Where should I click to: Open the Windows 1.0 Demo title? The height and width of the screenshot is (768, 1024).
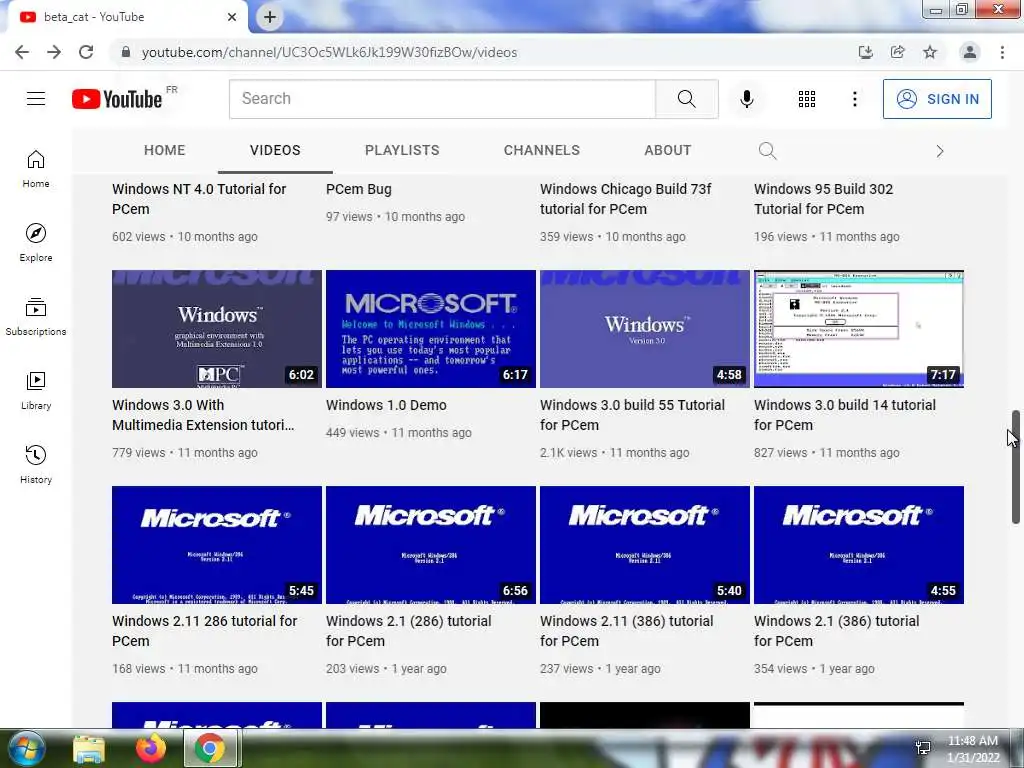click(x=386, y=405)
